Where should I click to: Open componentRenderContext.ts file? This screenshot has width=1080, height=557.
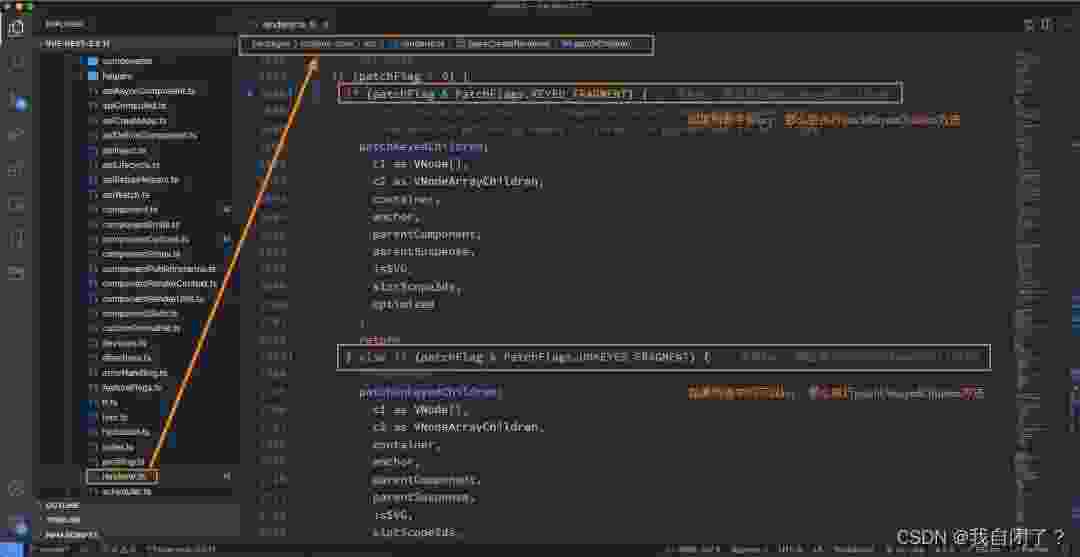click(159, 283)
